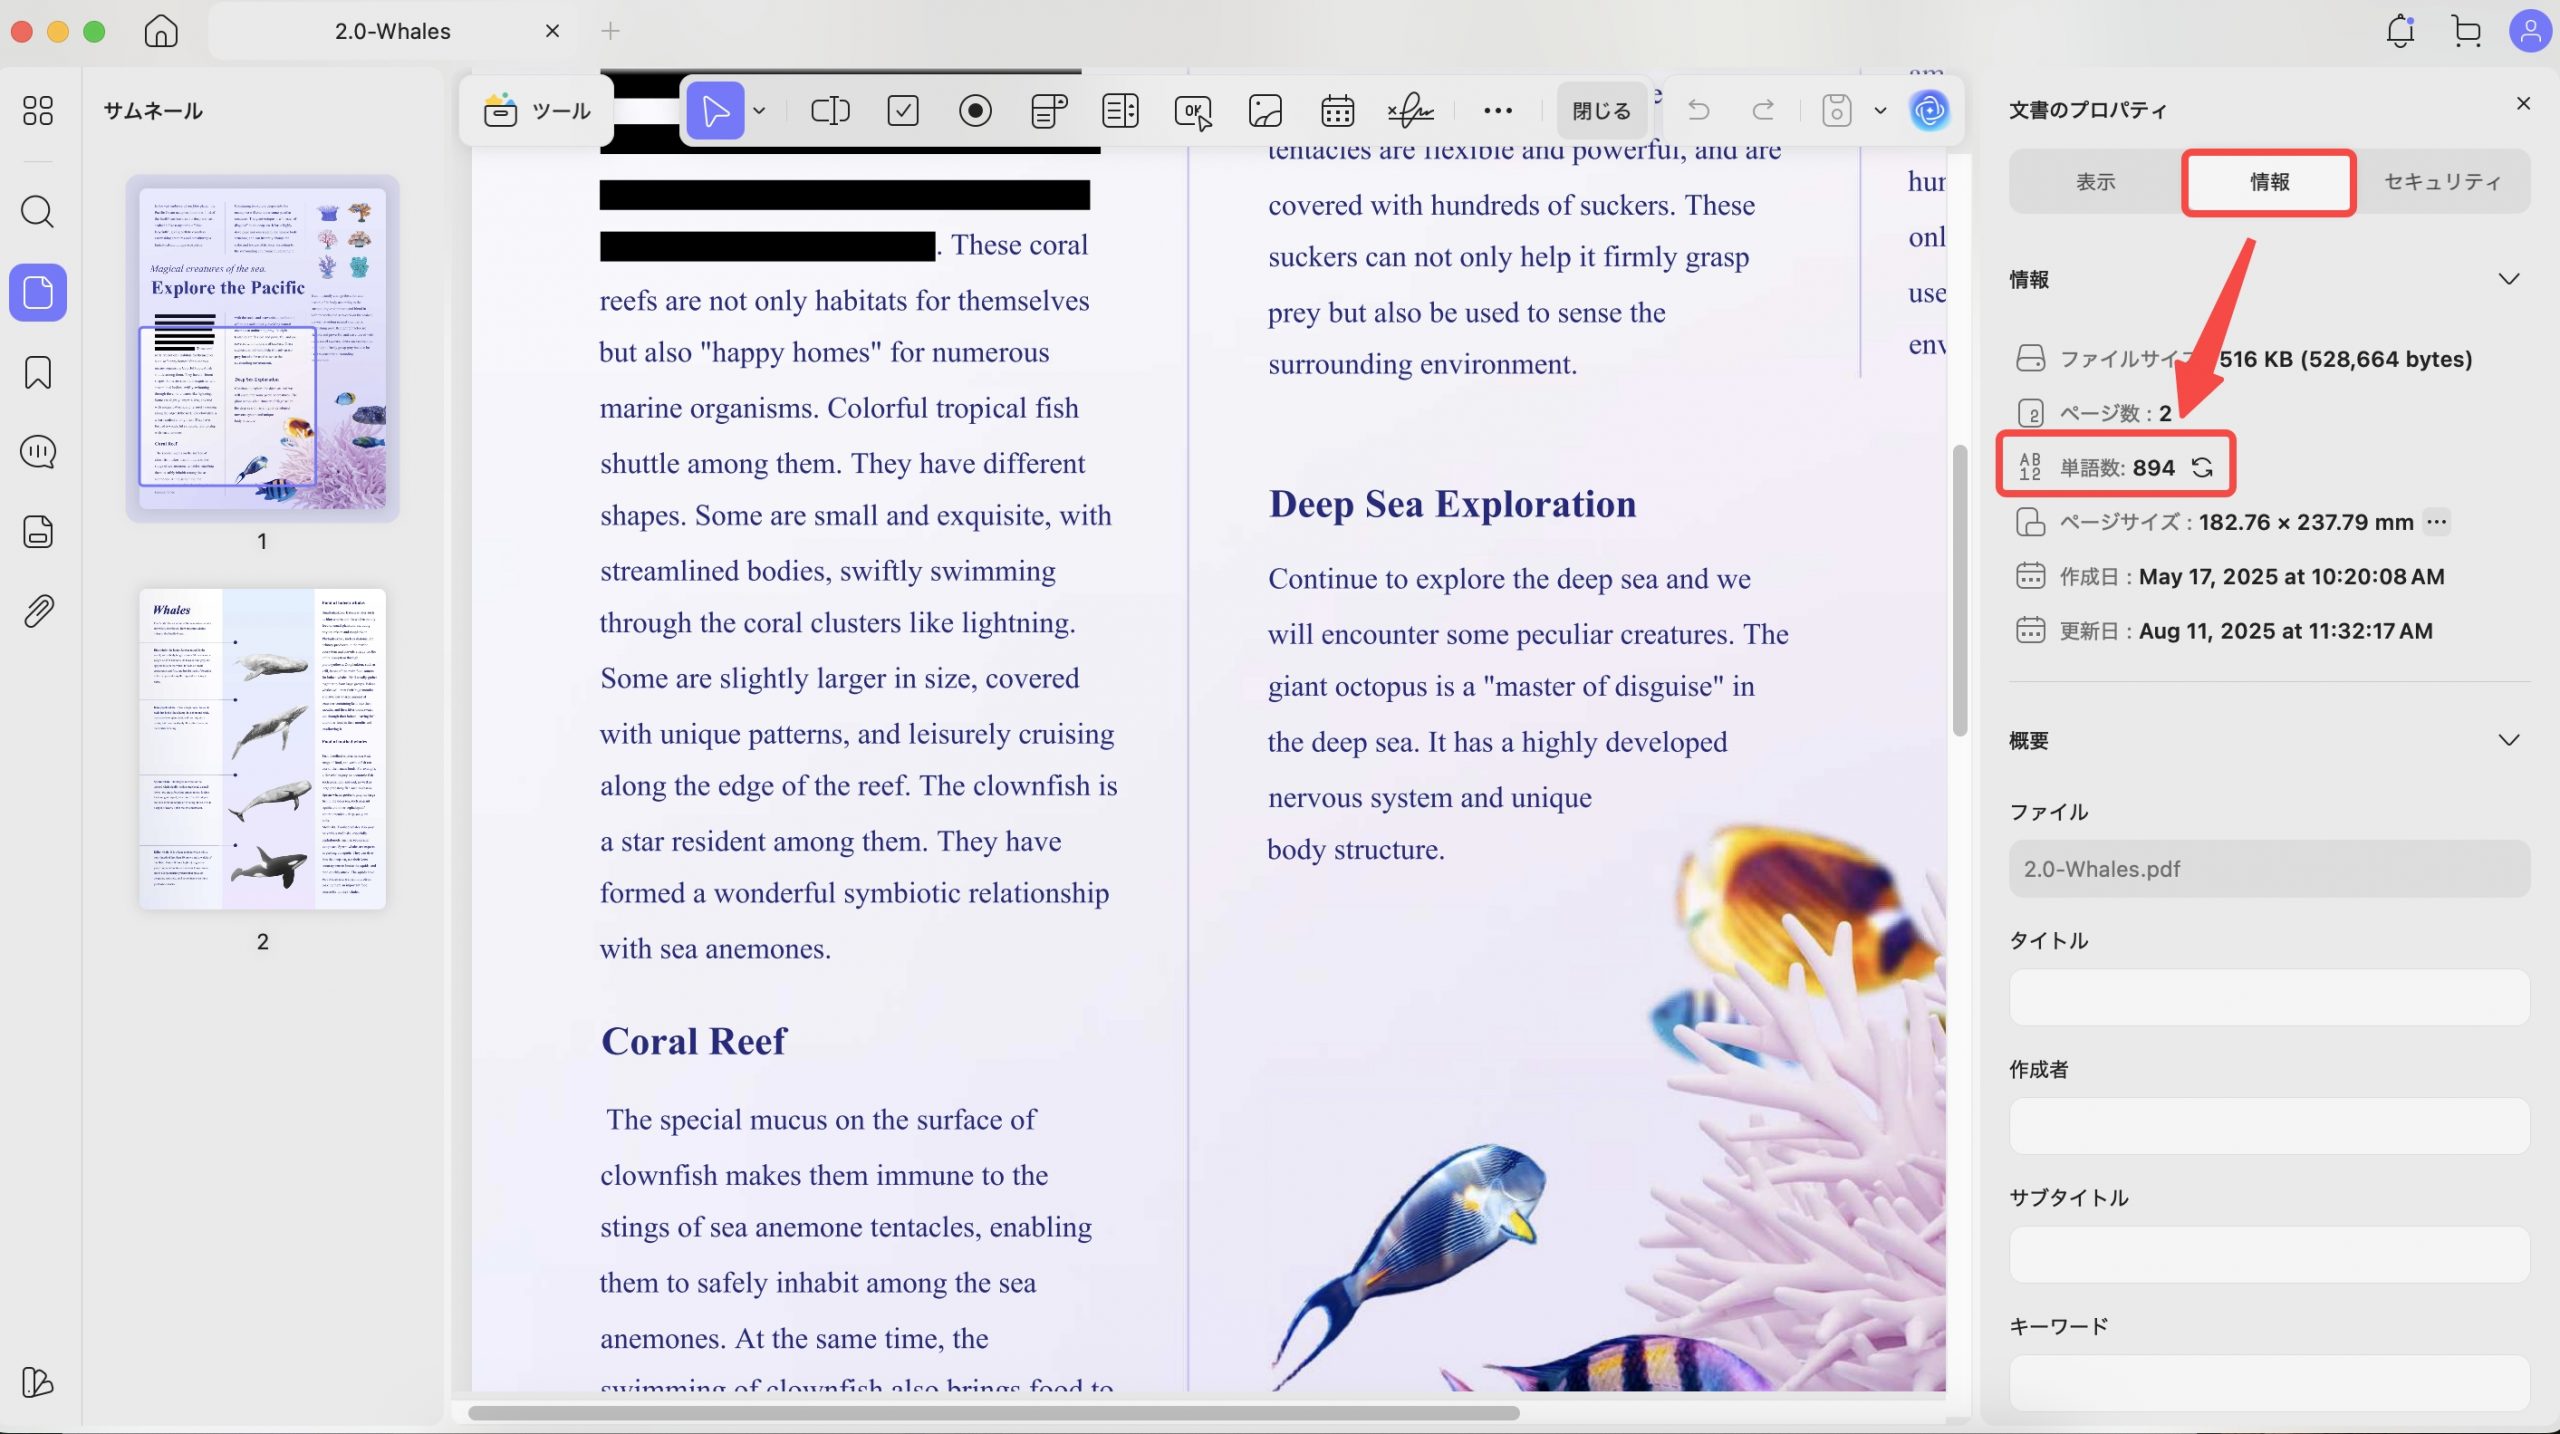Select the image field tool icon
Screen dimensions: 2560x1434
[x=1265, y=111]
